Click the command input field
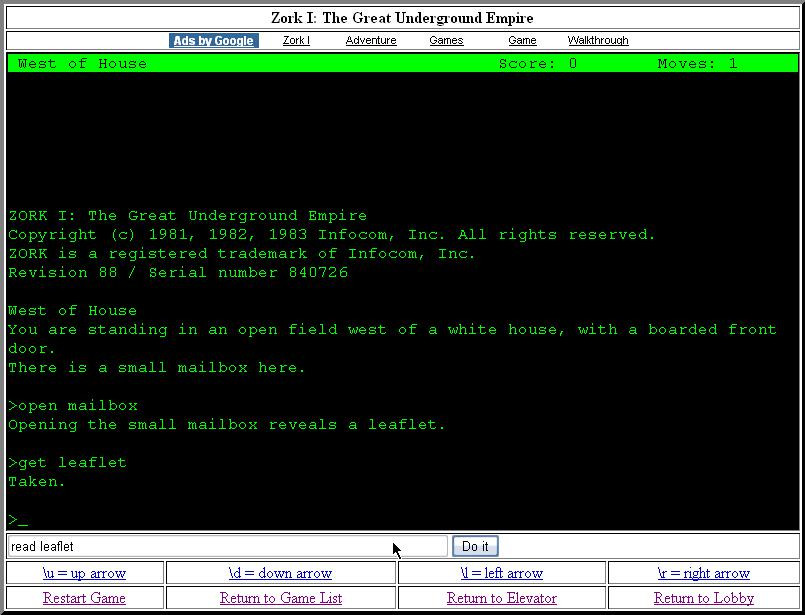The width and height of the screenshot is (805, 615). (228, 546)
